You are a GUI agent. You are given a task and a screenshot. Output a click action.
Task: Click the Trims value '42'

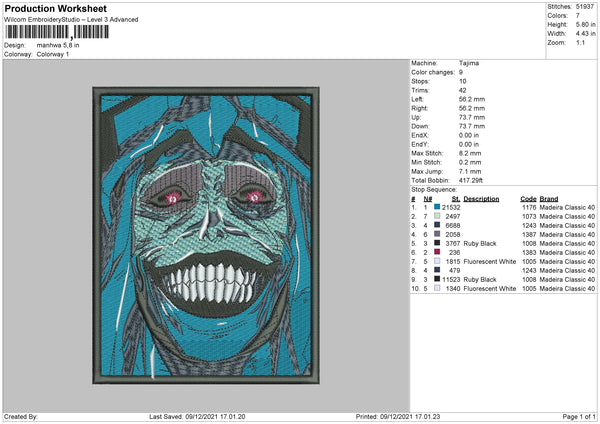click(463, 90)
